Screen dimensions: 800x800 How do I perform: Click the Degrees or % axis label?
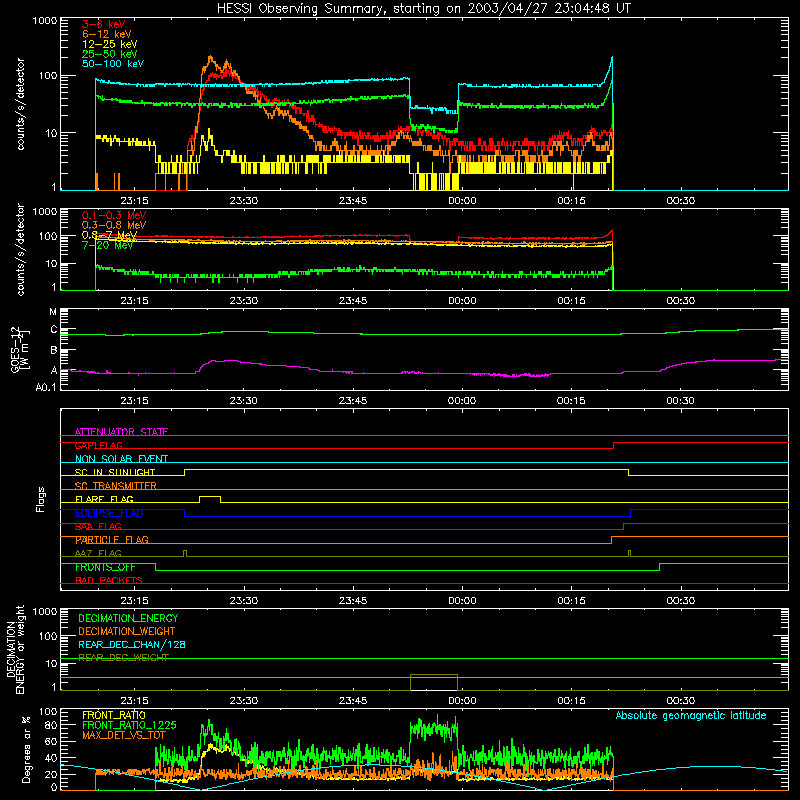point(26,750)
